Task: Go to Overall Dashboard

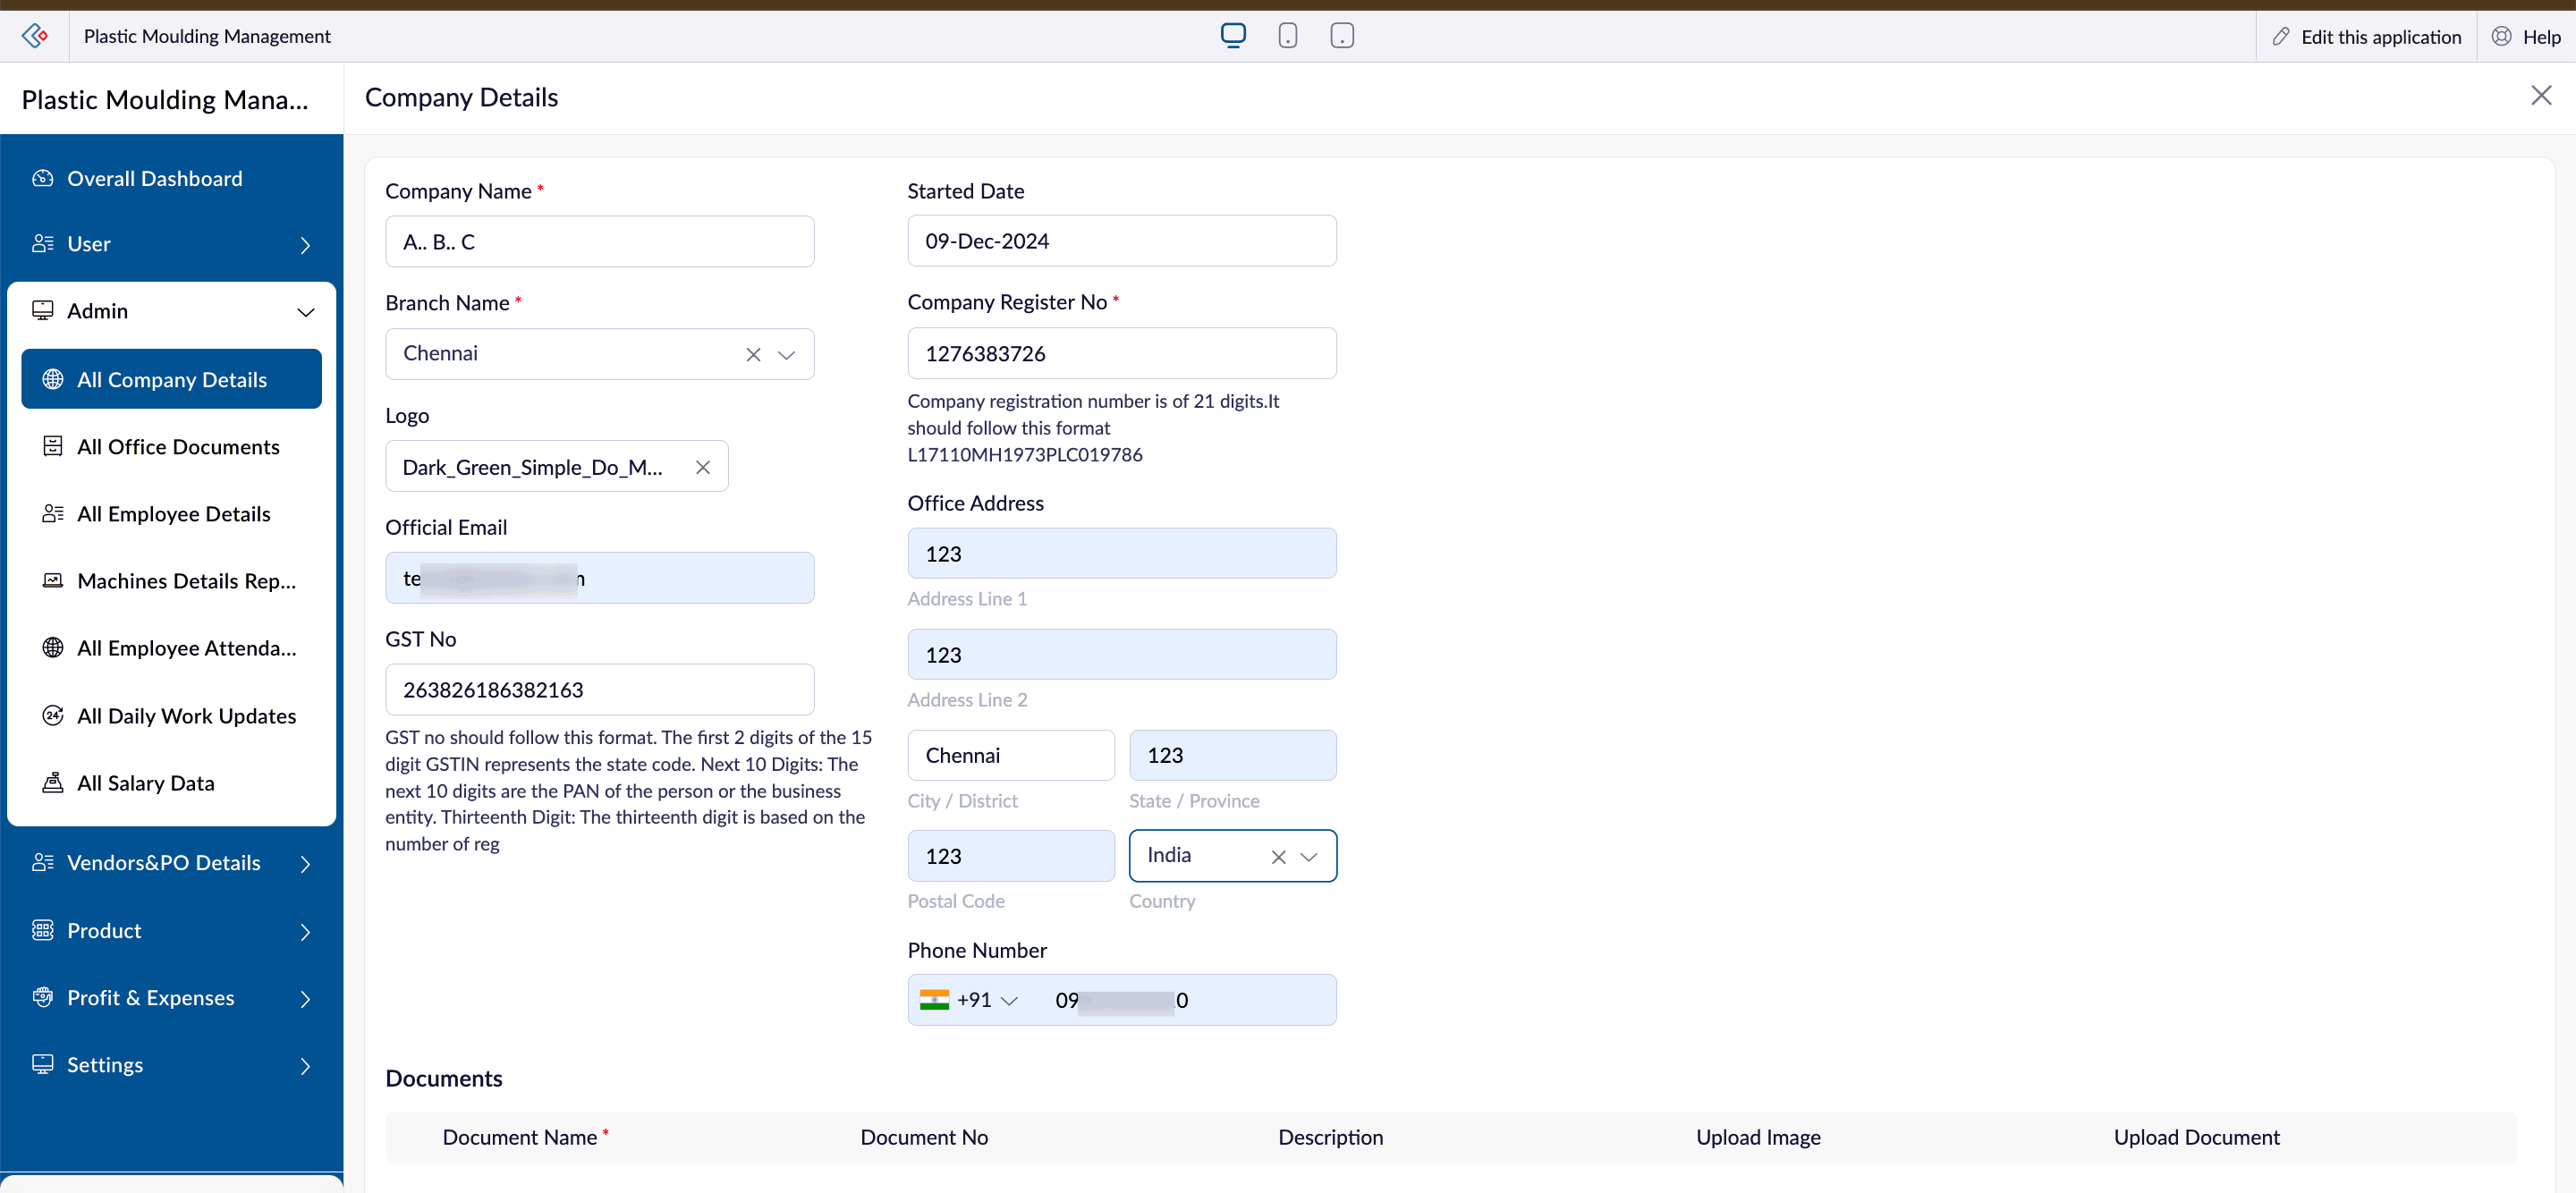Action: (154, 178)
